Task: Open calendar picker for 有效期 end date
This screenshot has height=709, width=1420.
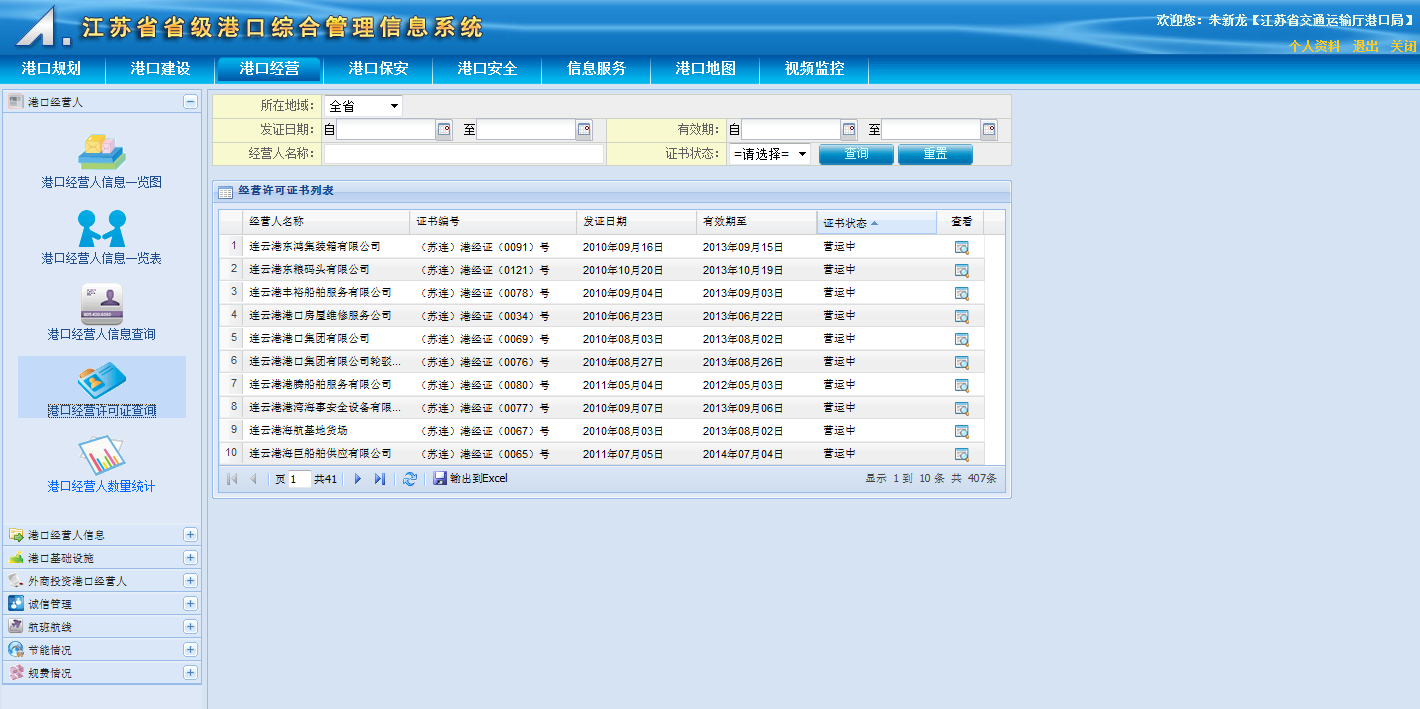Action: (989, 130)
